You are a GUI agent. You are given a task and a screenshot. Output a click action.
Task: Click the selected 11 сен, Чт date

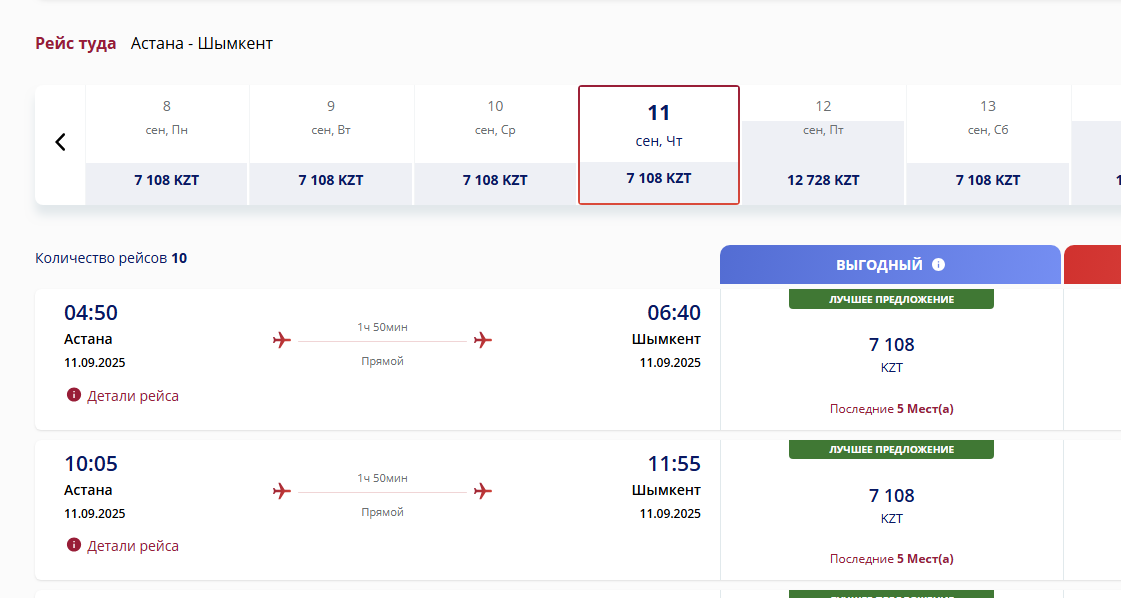pyautogui.click(x=659, y=145)
